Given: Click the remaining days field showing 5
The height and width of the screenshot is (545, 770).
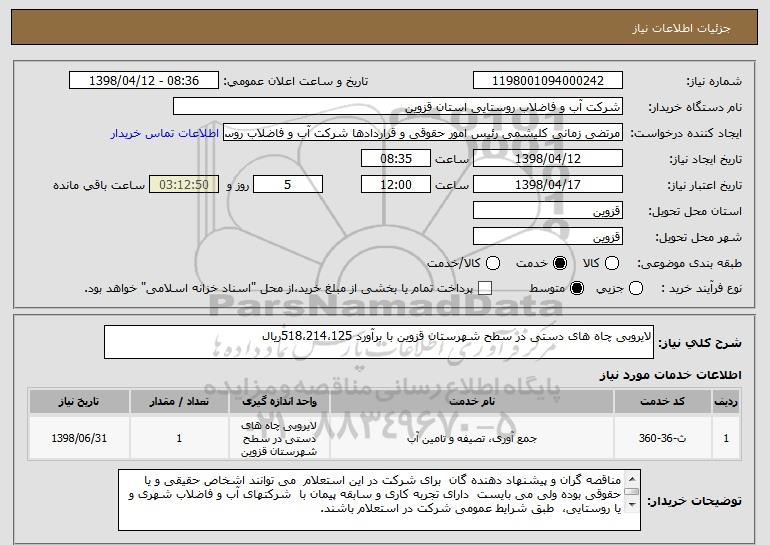Looking at the screenshot, I should (288, 185).
